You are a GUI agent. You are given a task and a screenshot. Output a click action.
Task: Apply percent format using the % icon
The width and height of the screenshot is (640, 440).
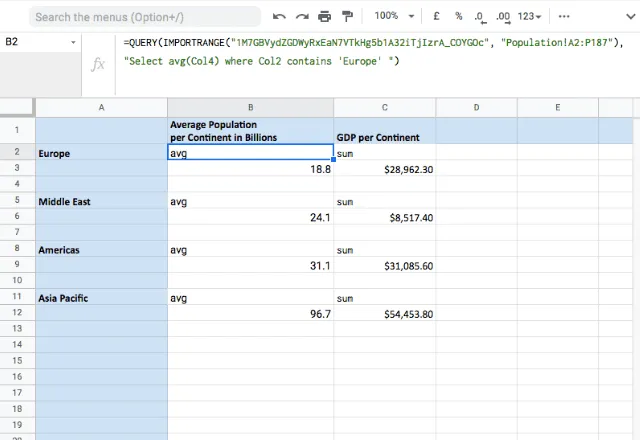[458, 17]
